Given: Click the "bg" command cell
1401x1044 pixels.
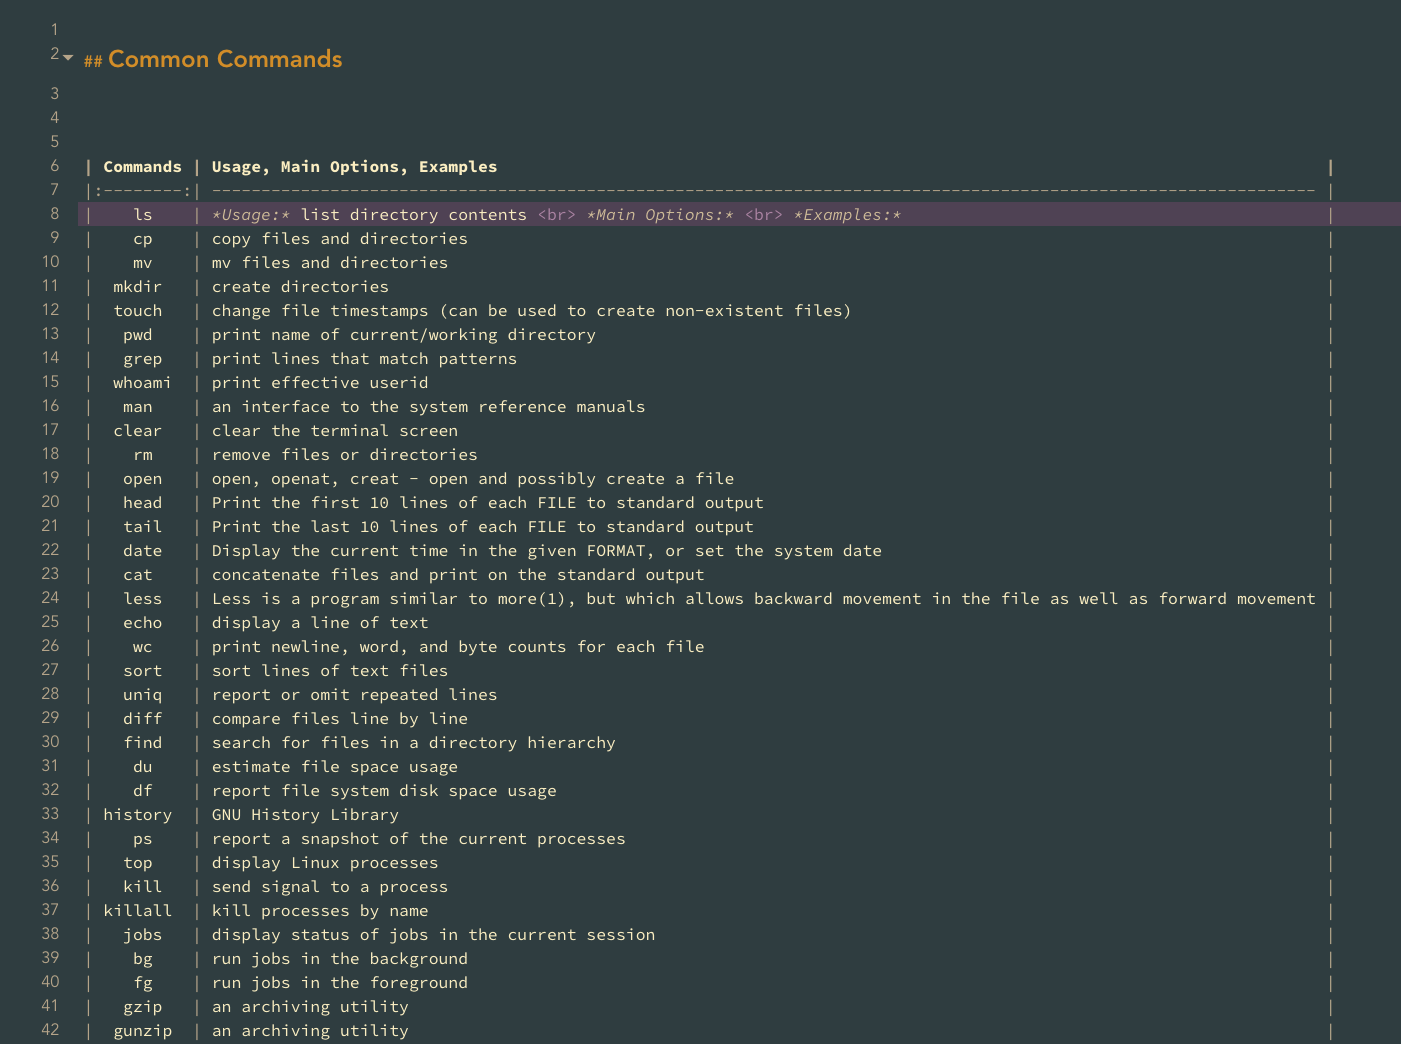Looking at the screenshot, I should (143, 959).
